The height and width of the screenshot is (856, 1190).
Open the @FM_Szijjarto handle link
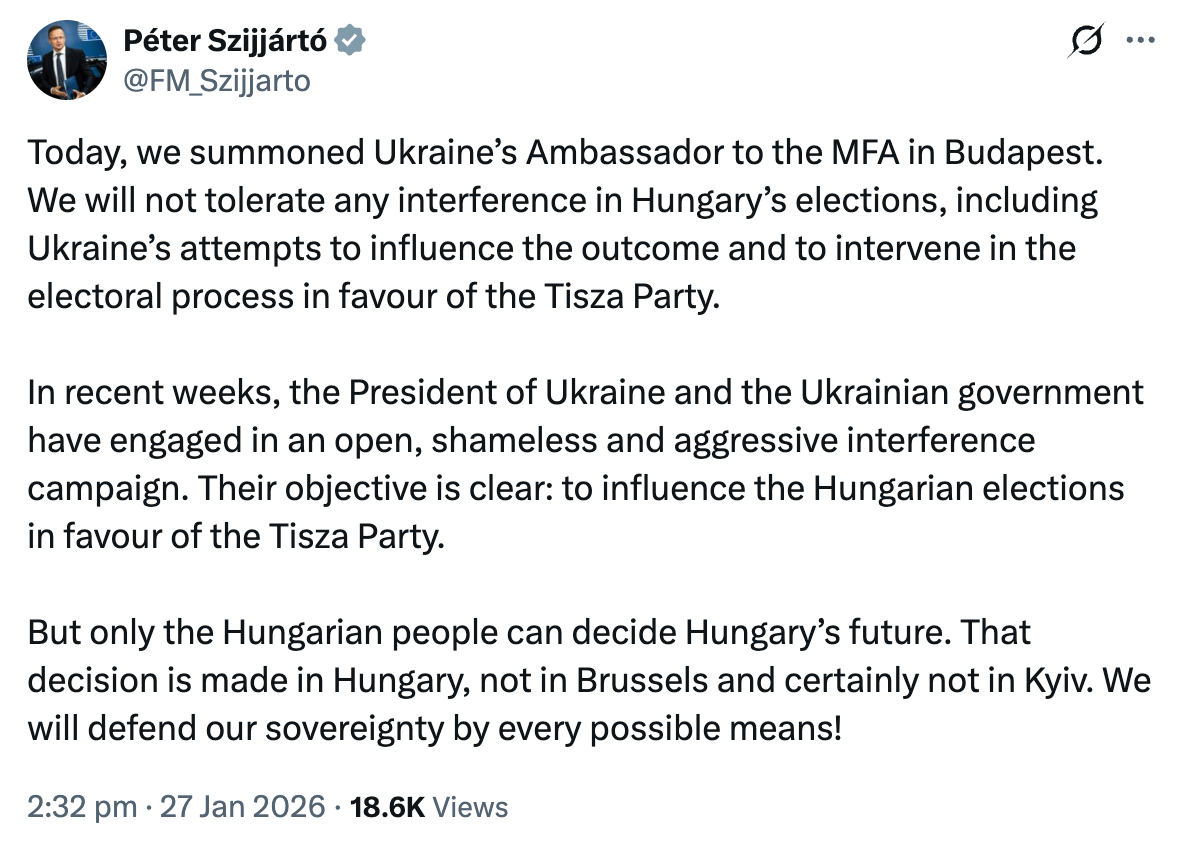[x=216, y=80]
